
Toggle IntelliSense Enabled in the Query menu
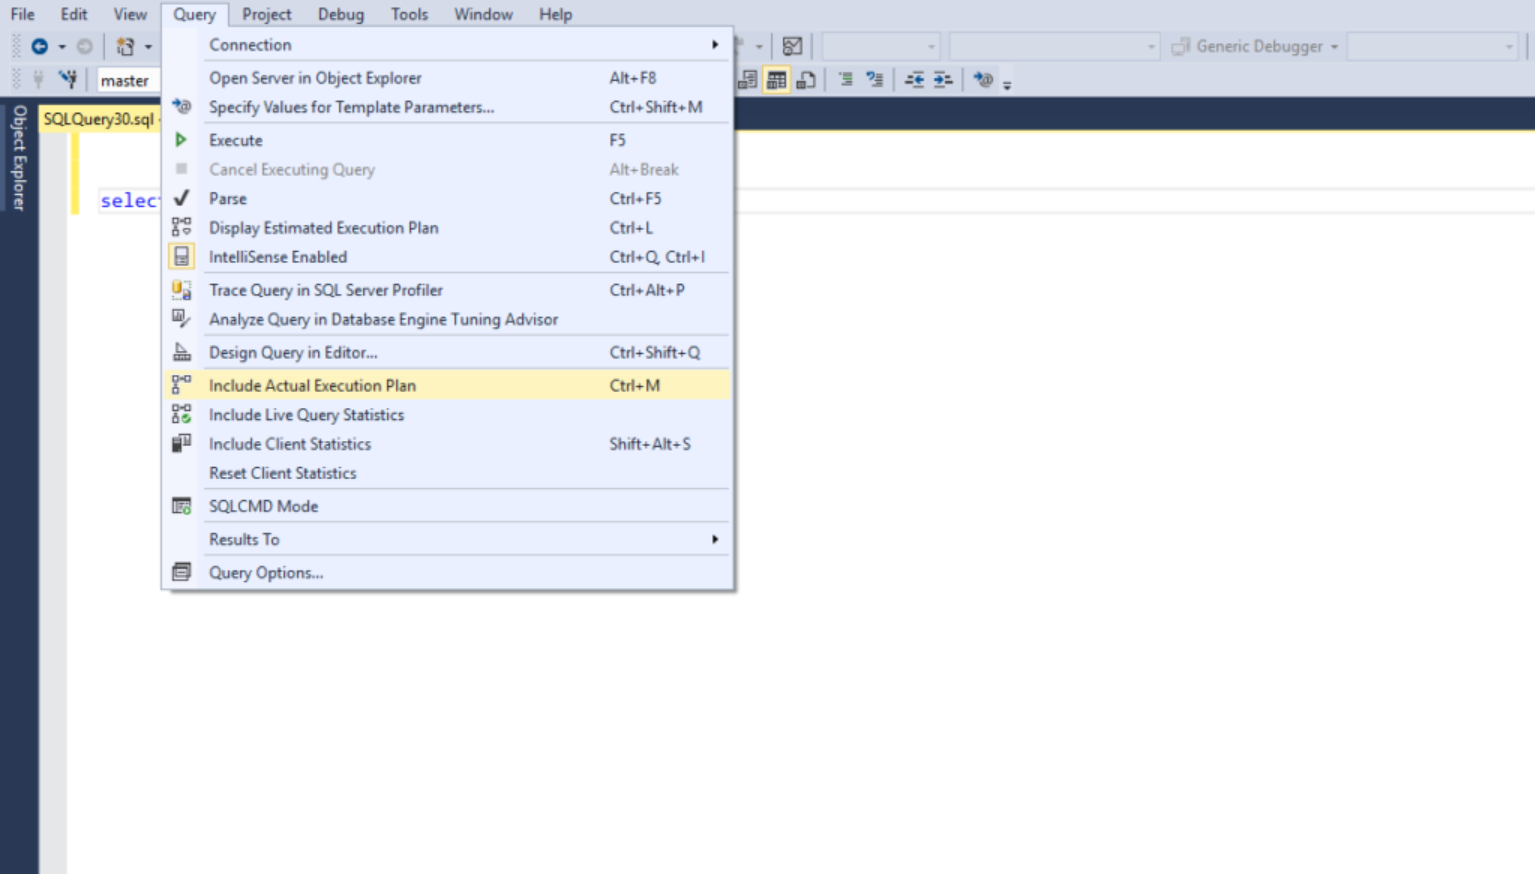(x=447, y=257)
